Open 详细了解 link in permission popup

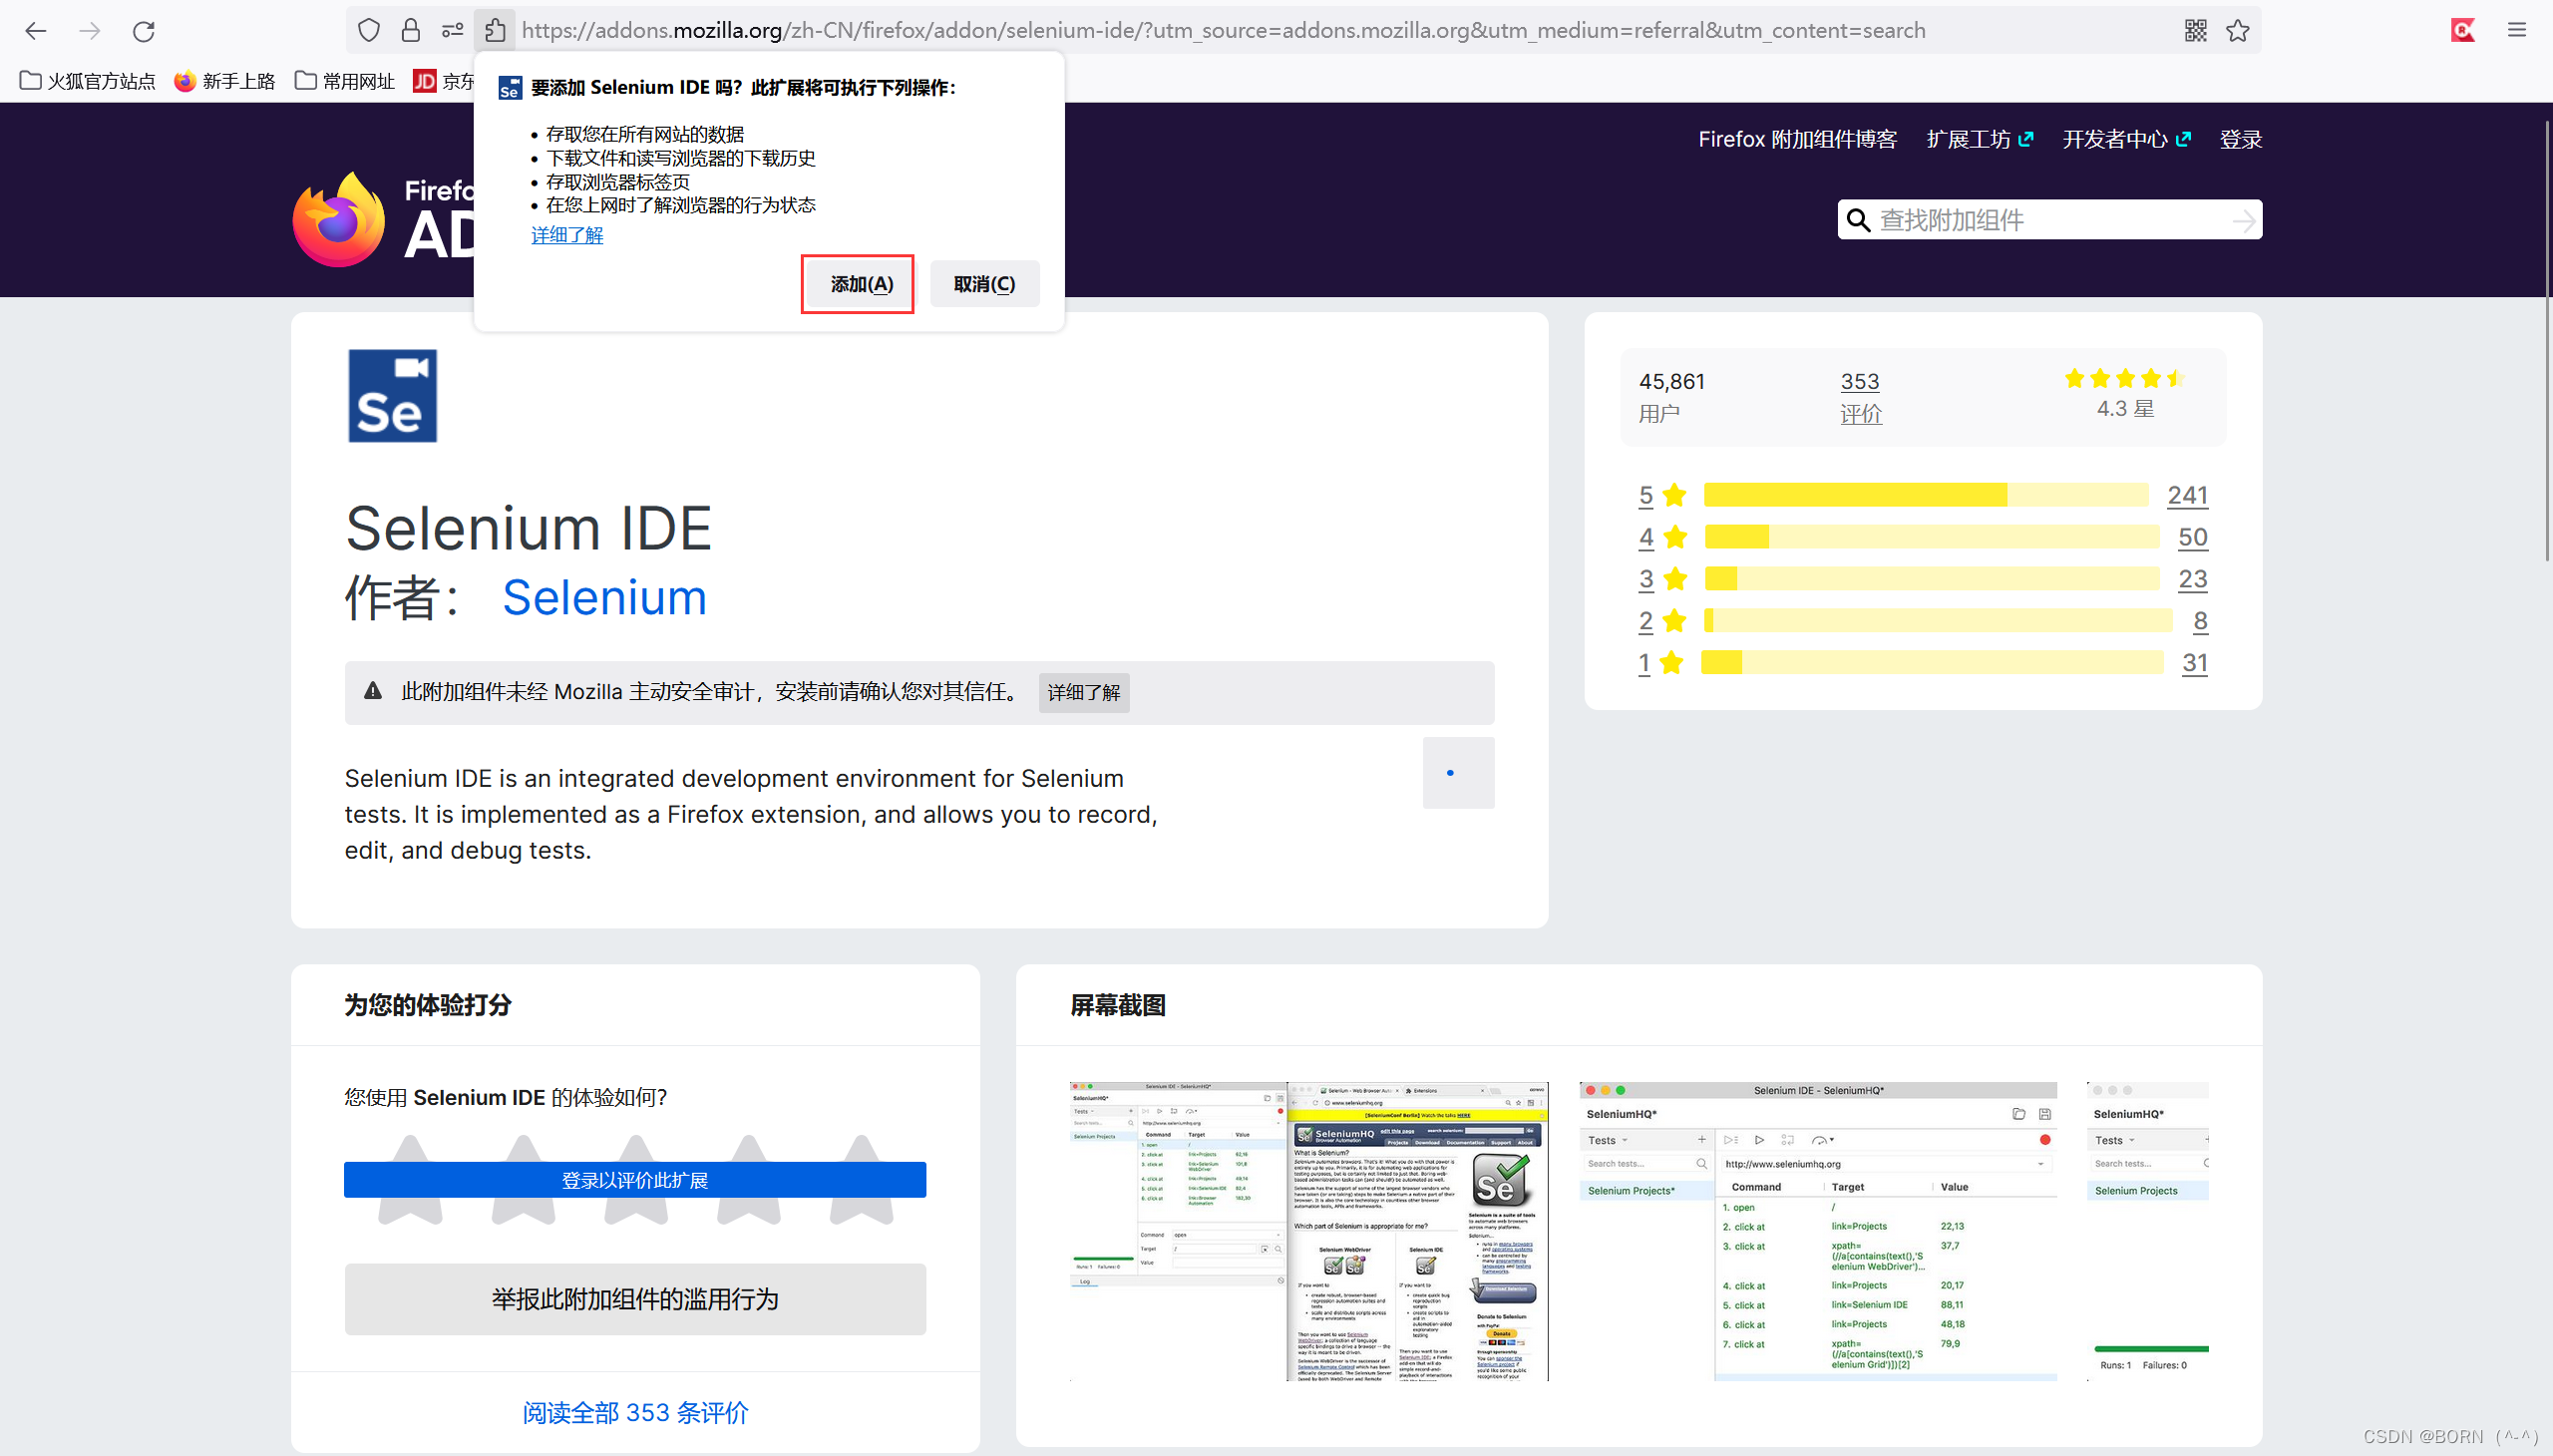coord(567,235)
